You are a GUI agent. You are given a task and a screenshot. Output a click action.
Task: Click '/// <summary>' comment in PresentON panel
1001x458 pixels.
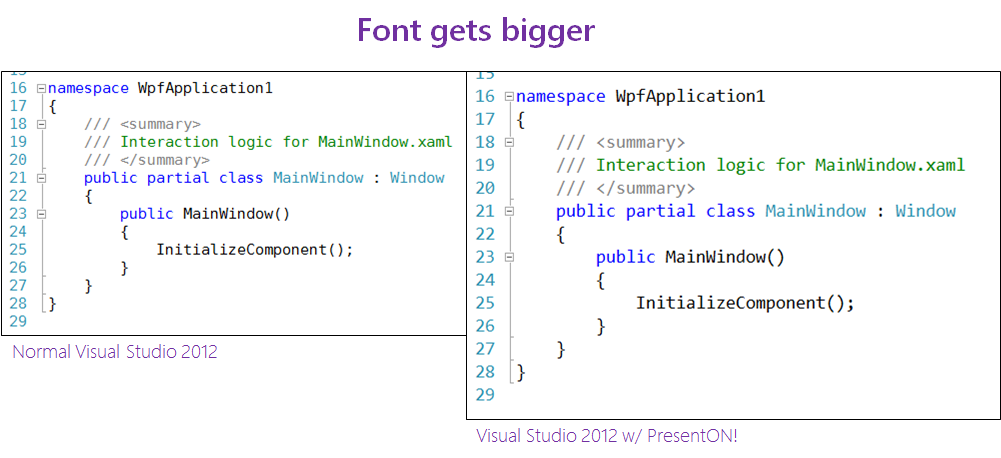[x=621, y=142]
